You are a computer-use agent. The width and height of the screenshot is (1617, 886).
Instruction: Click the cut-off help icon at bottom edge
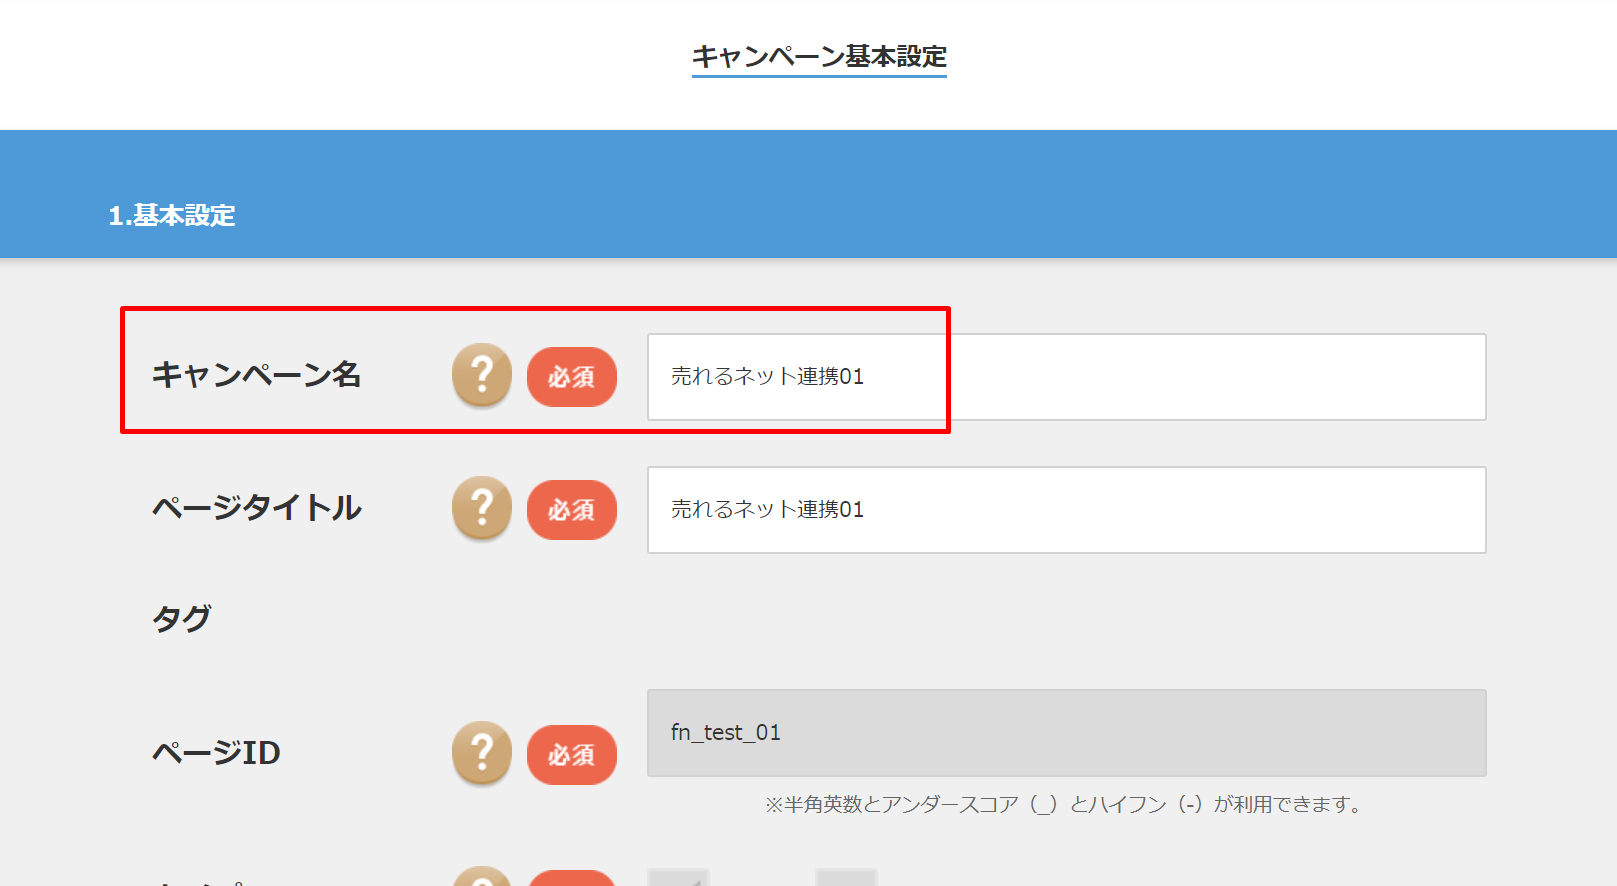point(482,877)
